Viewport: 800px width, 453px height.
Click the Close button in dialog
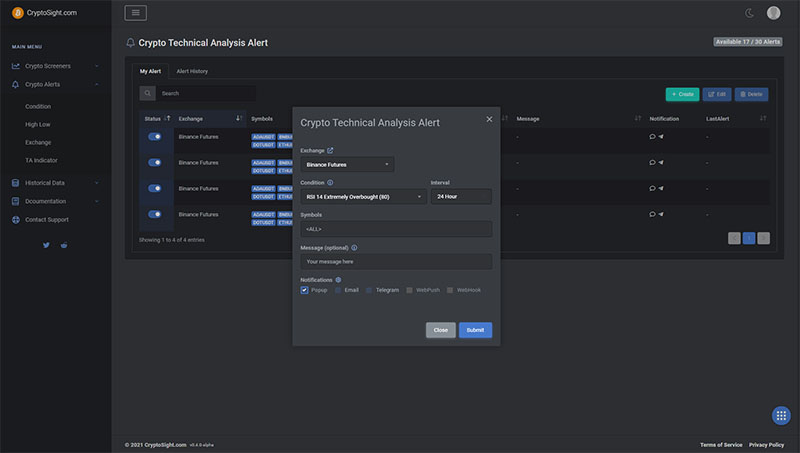pyautogui.click(x=440, y=330)
